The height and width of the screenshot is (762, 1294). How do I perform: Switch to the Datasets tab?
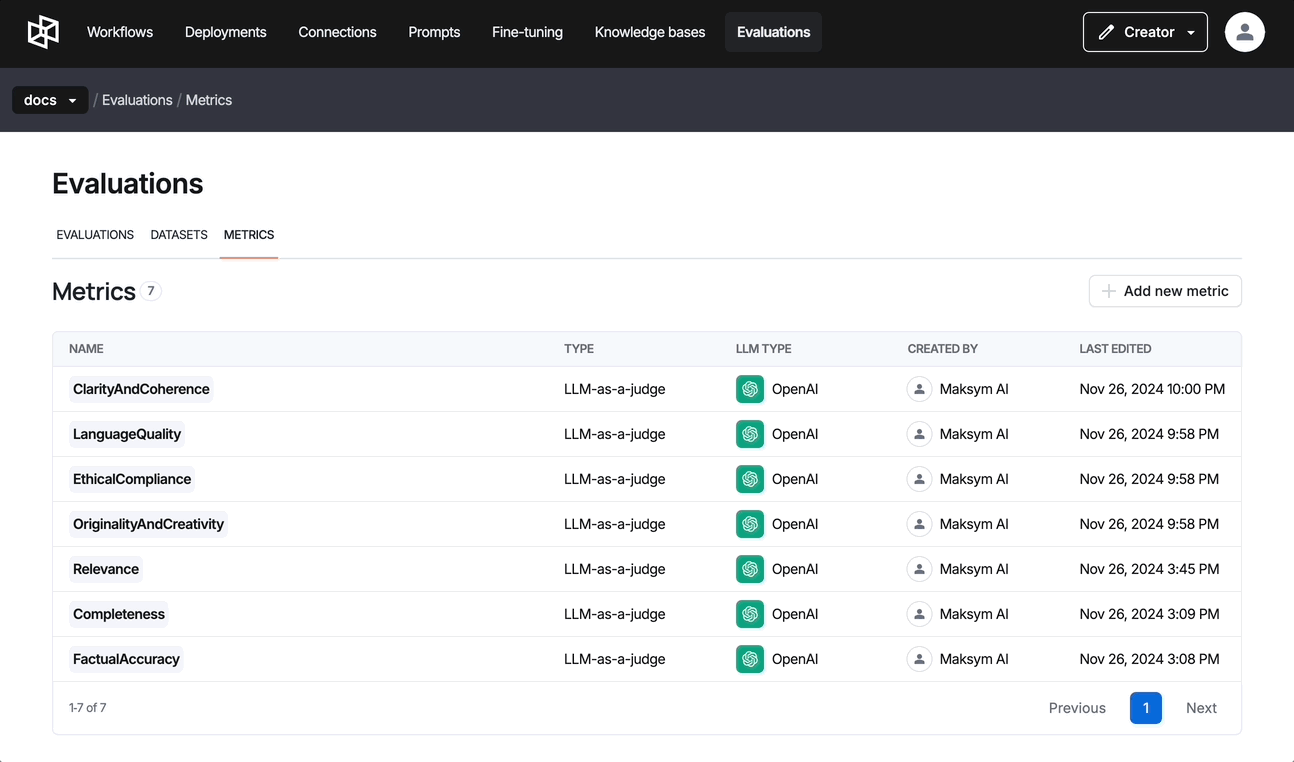tap(179, 235)
